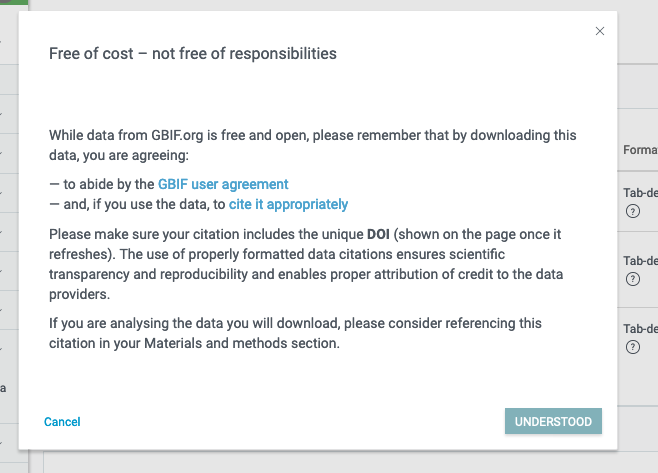Open the GBIF user agreement link

click(223, 184)
